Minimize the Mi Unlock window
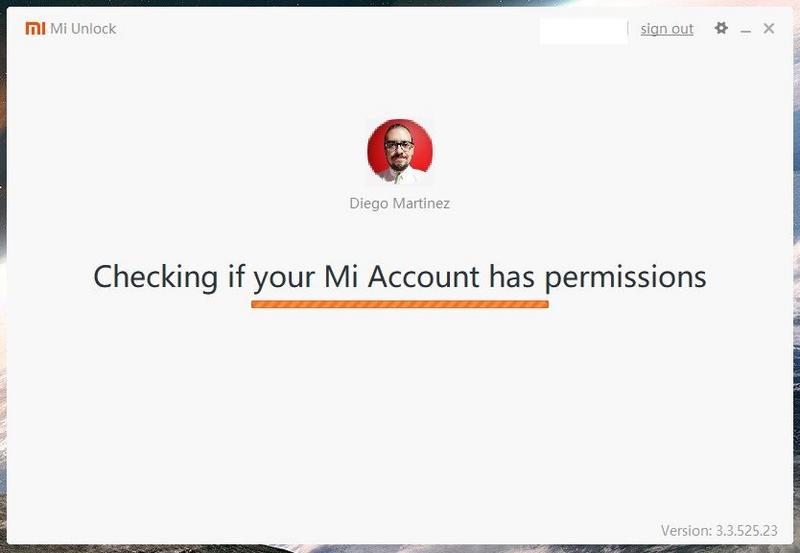The width and height of the screenshot is (800, 553). point(746,32)
